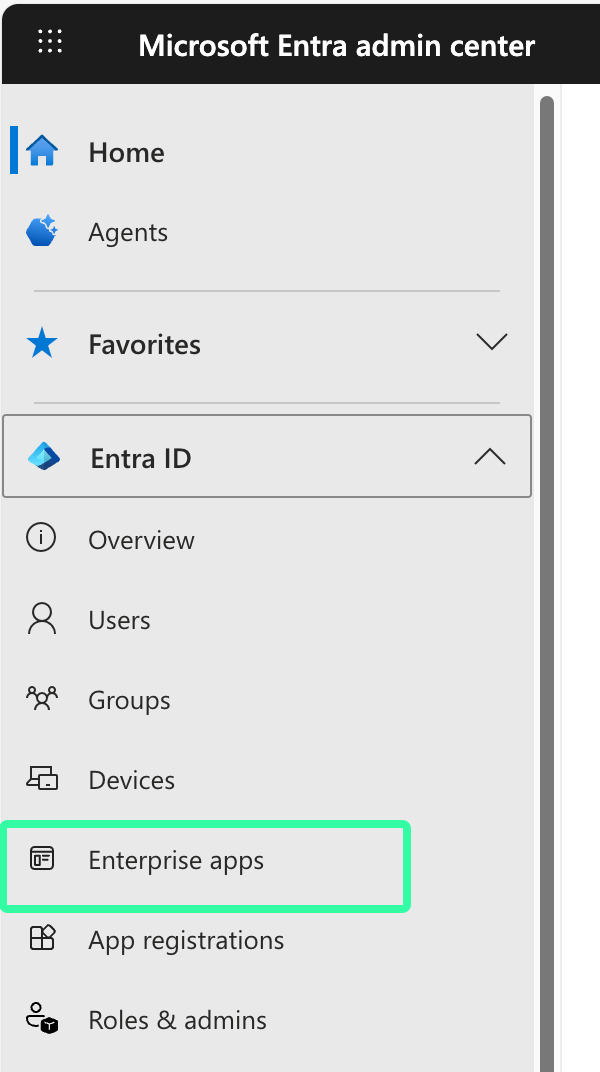This screenshot has width=600, height=1072.
Task: Click the Entra ID diamond logo icon
Action: point(44,458)
